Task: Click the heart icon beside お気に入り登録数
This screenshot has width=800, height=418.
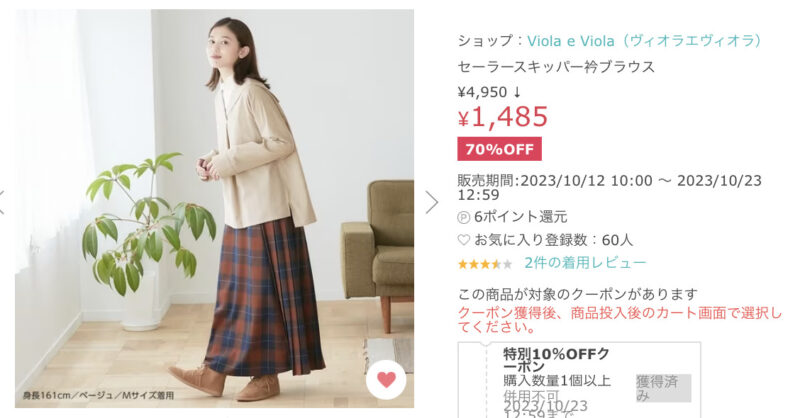Action: (463, 240)
